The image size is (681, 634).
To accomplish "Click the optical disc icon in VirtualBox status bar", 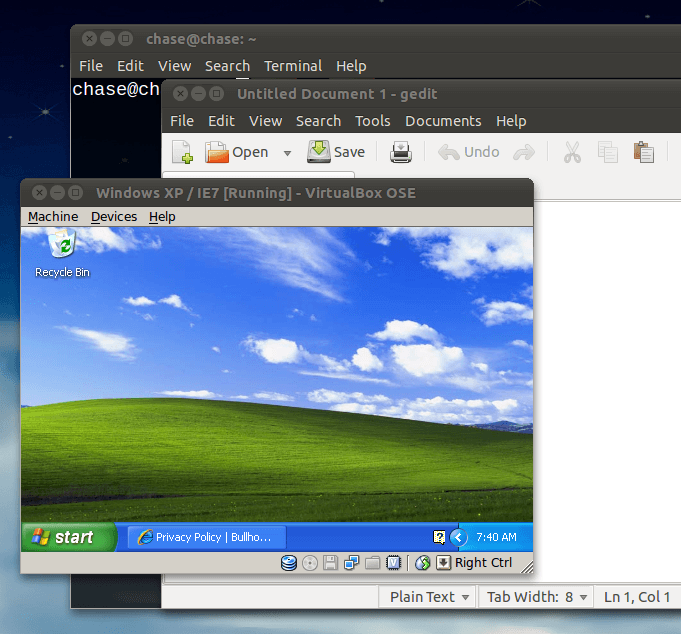I will click(x=310, y=563).
